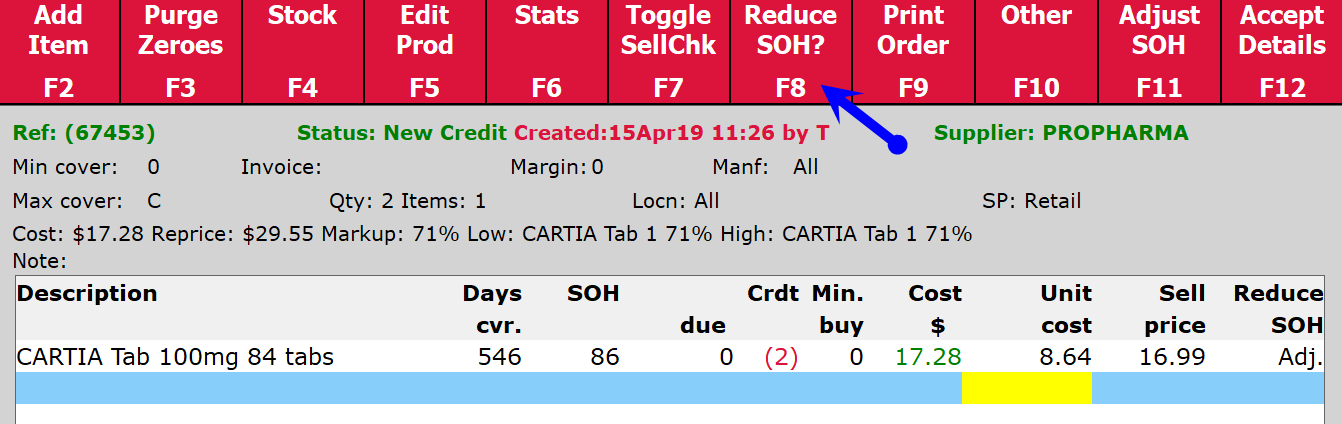Click the Adj. value in Reduce SOH column
Screen dimensions: 1342x424
(1301, 357)
